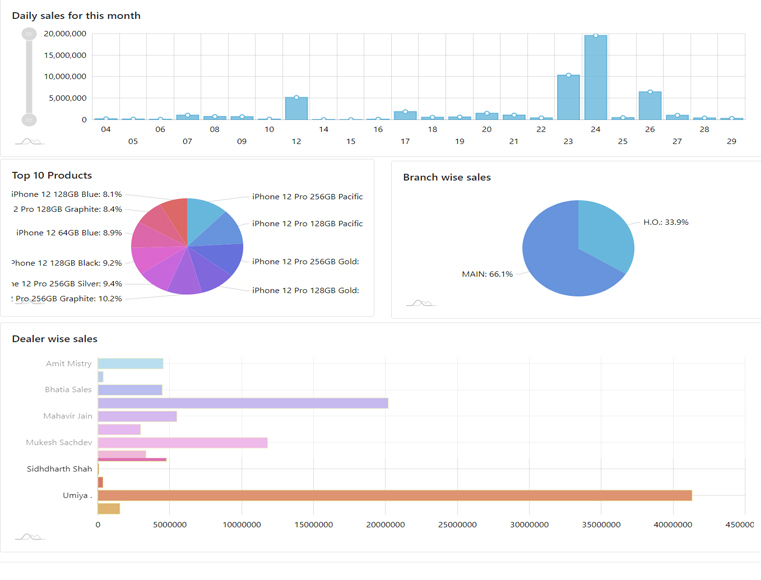Click the amCharts logo under Dealer wise sales
Image resolution: width=761 pixels, height=580 pixels.
click(30, 536)
